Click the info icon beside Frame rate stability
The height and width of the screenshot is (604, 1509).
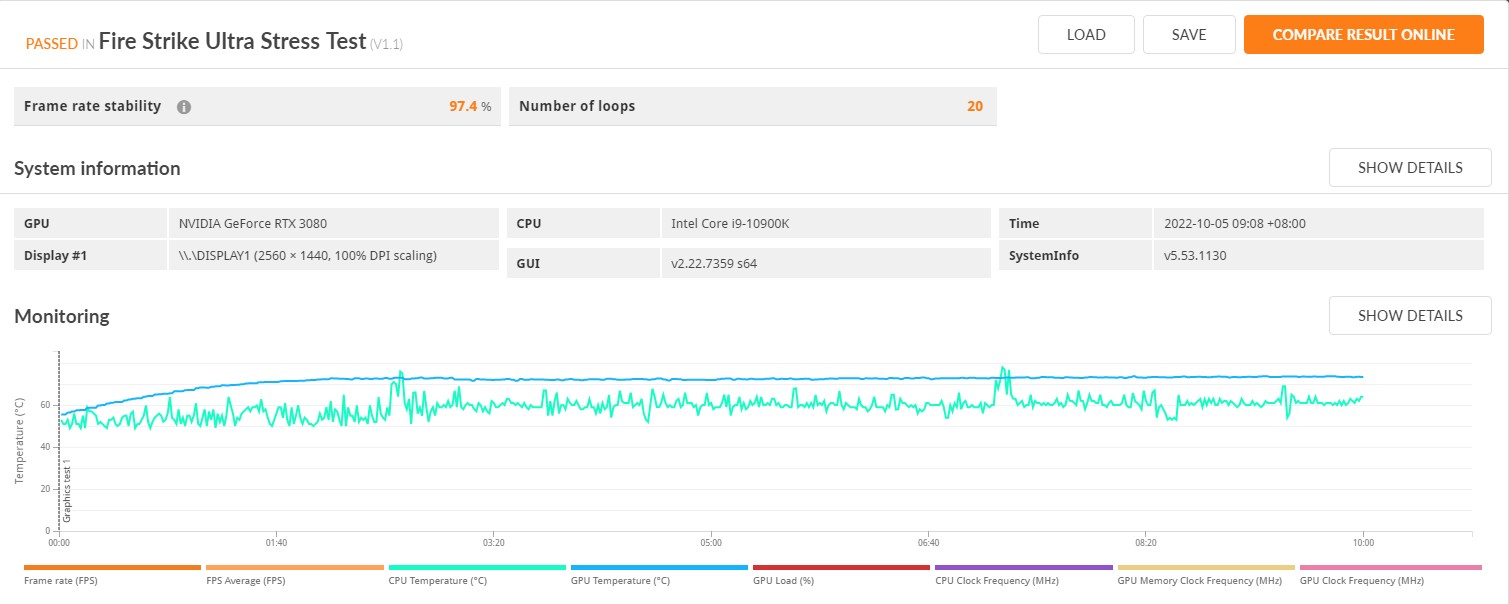[184, 107]
